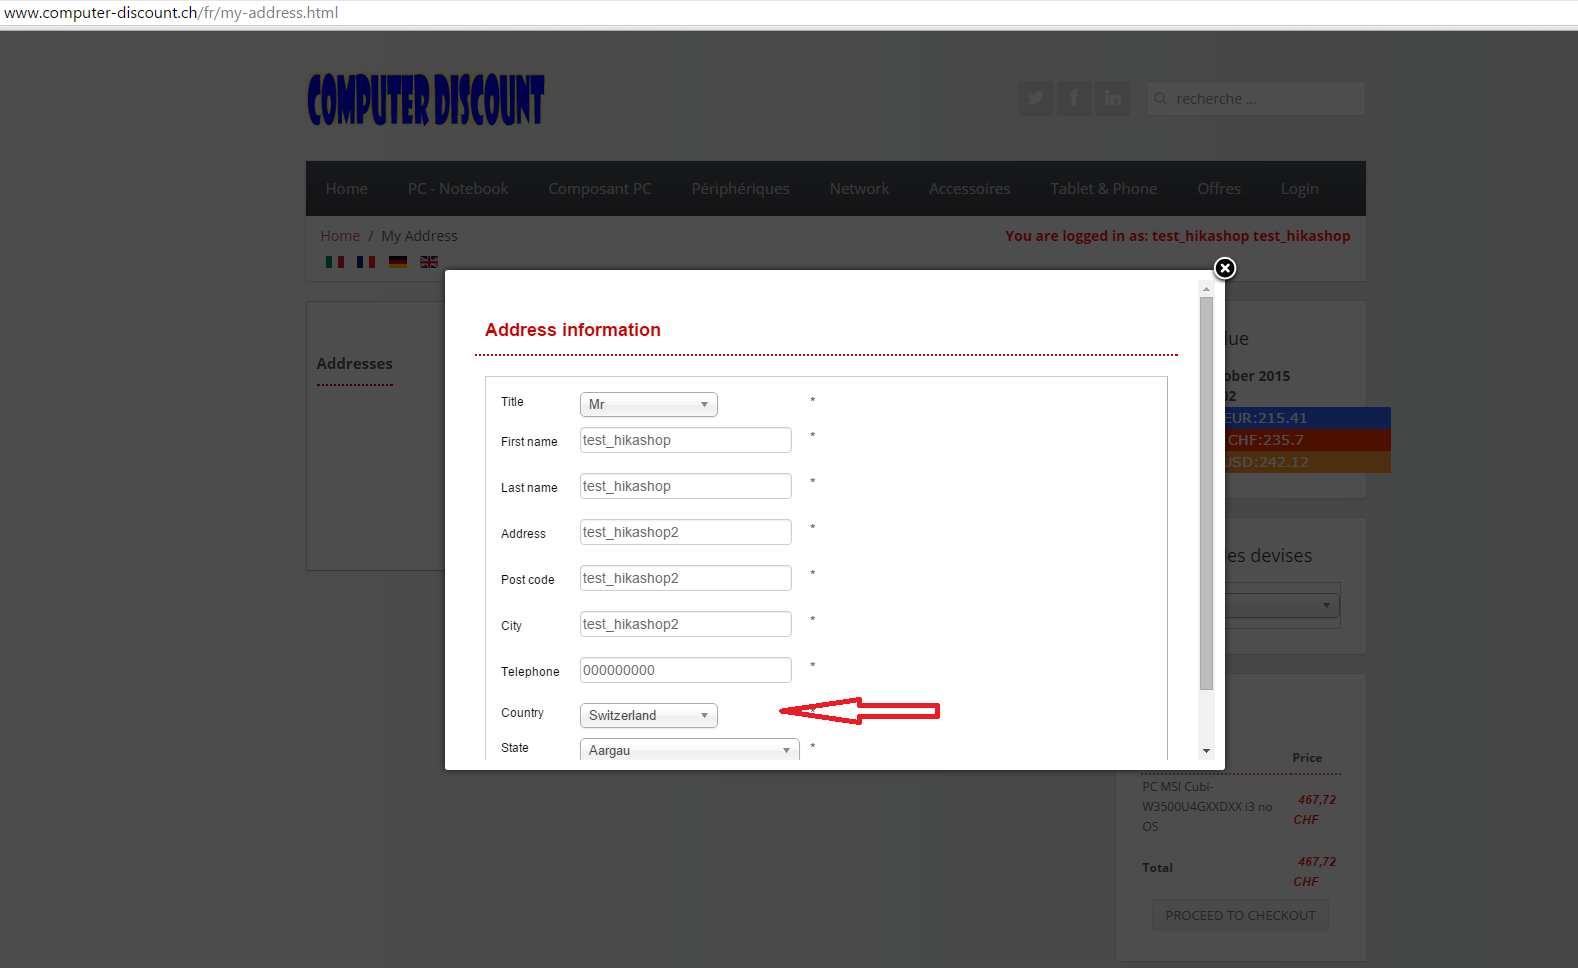Click the Home breadcrumb link
1578x968 pixels.
pos(340,236)
